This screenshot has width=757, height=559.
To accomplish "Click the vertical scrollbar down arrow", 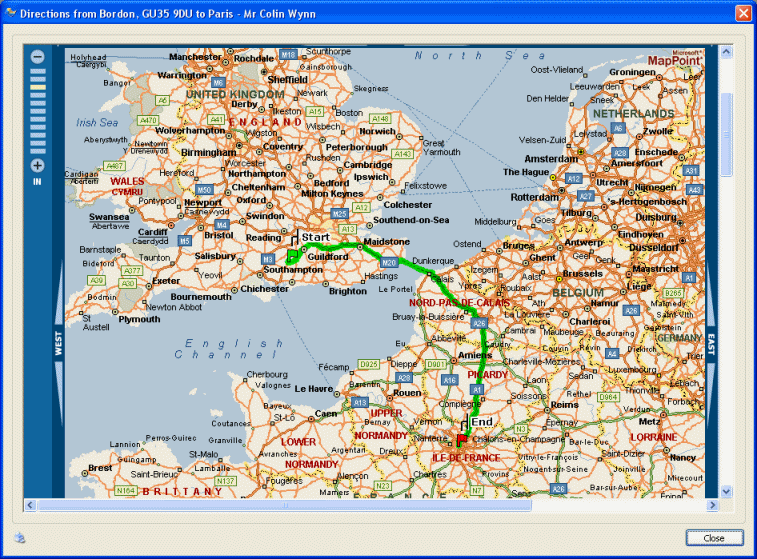I will 727,491.
